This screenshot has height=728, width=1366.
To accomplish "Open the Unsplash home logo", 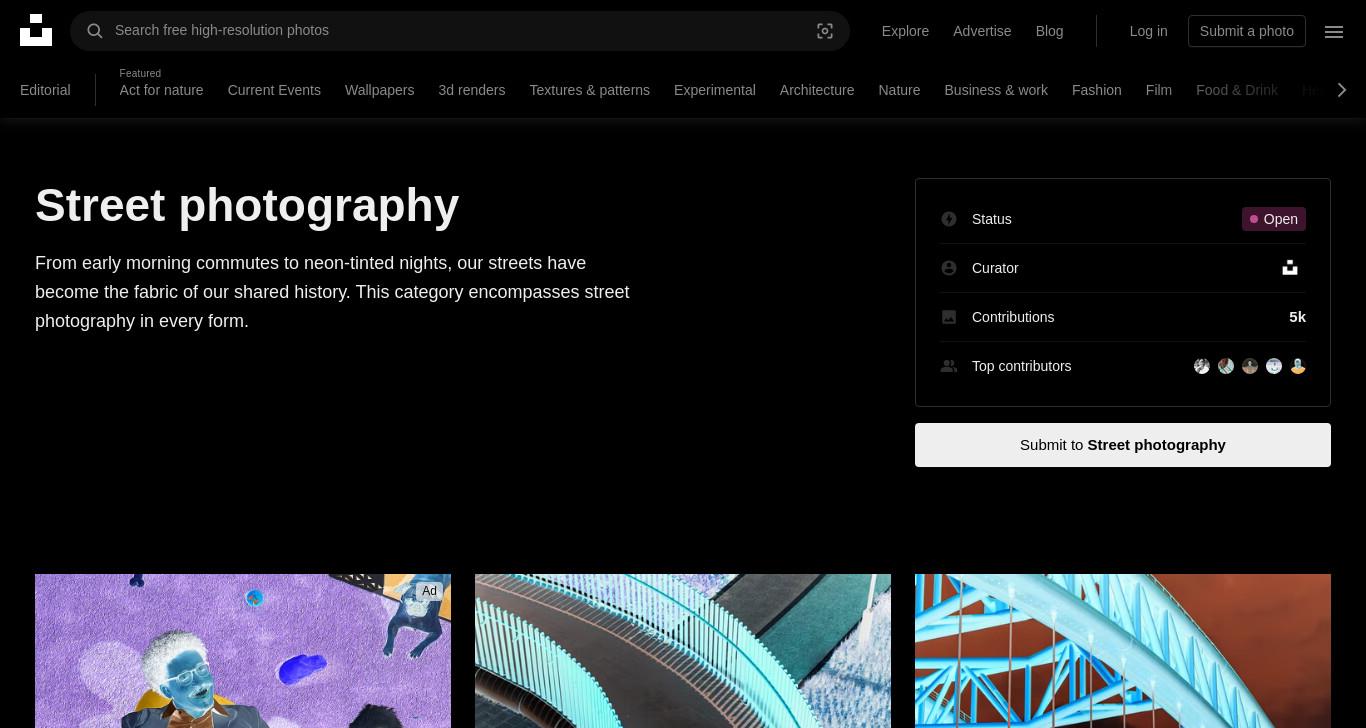I will [x=36, y=30].
